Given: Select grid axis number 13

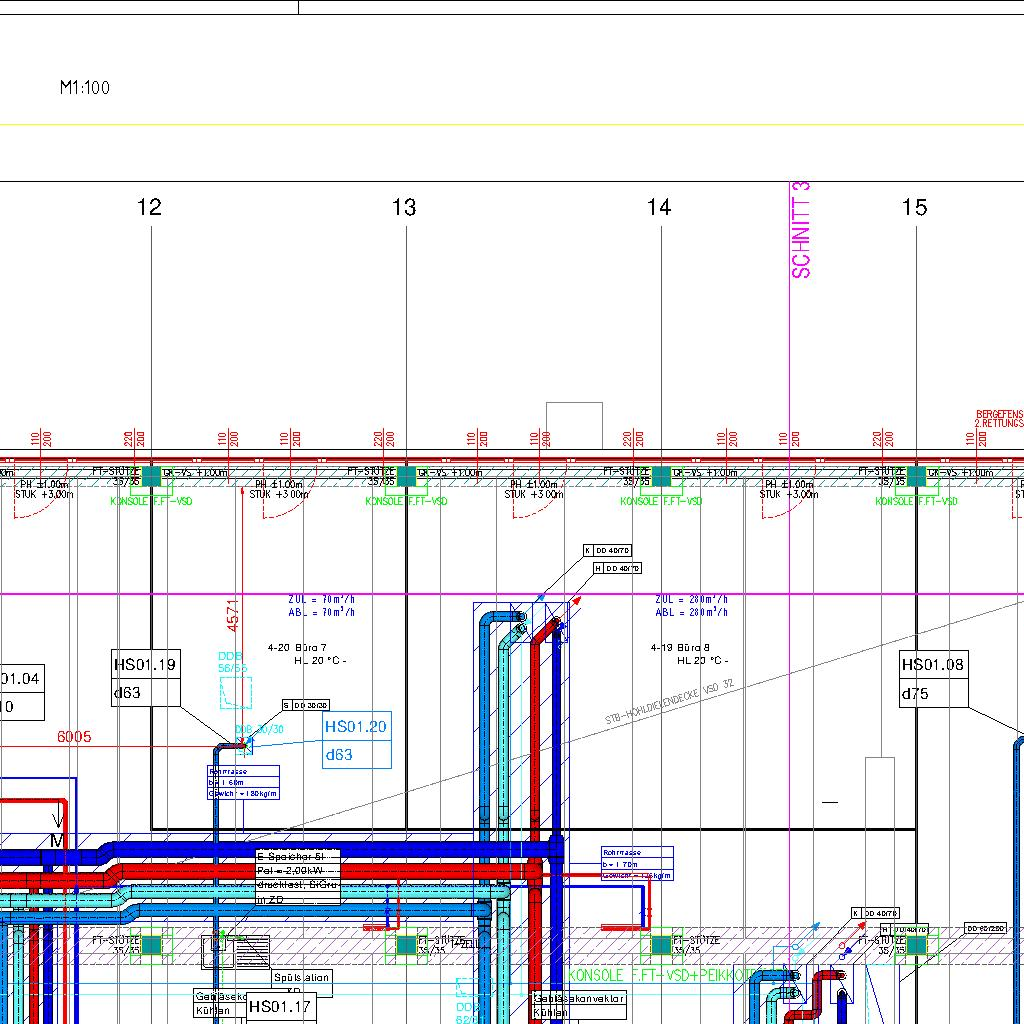Looking at the screenshot, I should coord(404,207).
